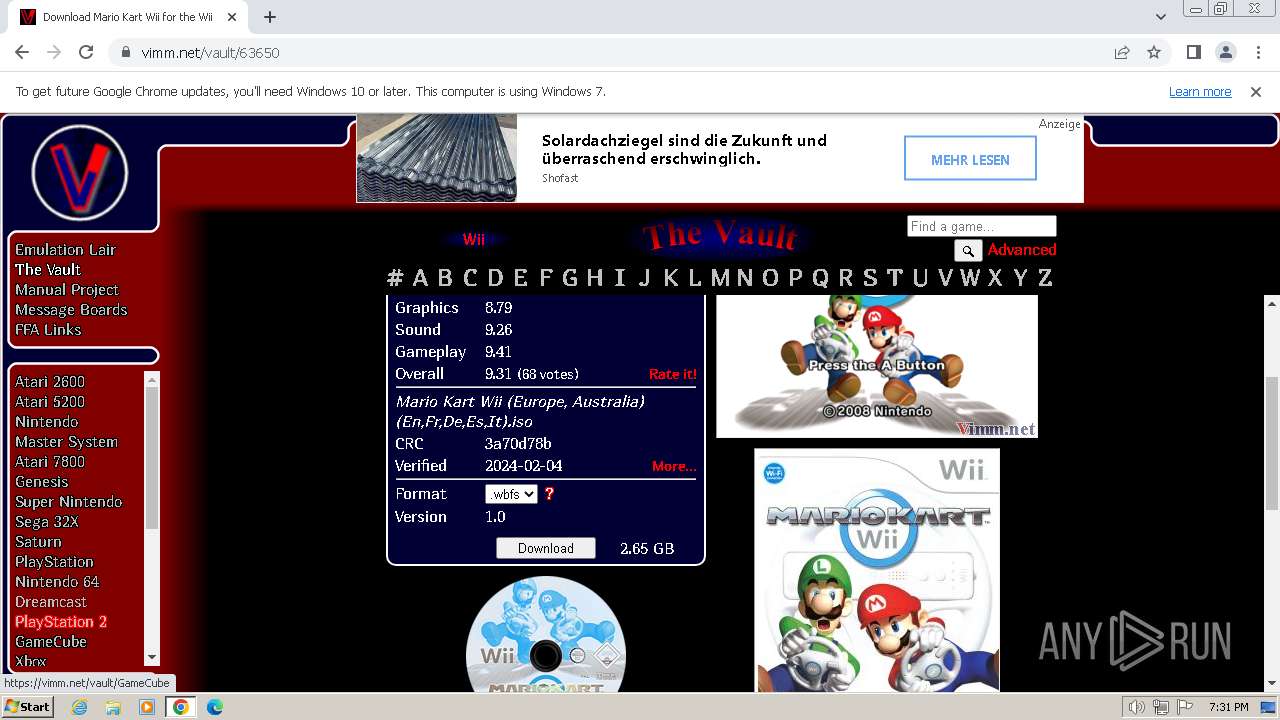Click the Wii system label in header
The width and height of the screenshot is (1280, 720).
click(x=474, y=240)
